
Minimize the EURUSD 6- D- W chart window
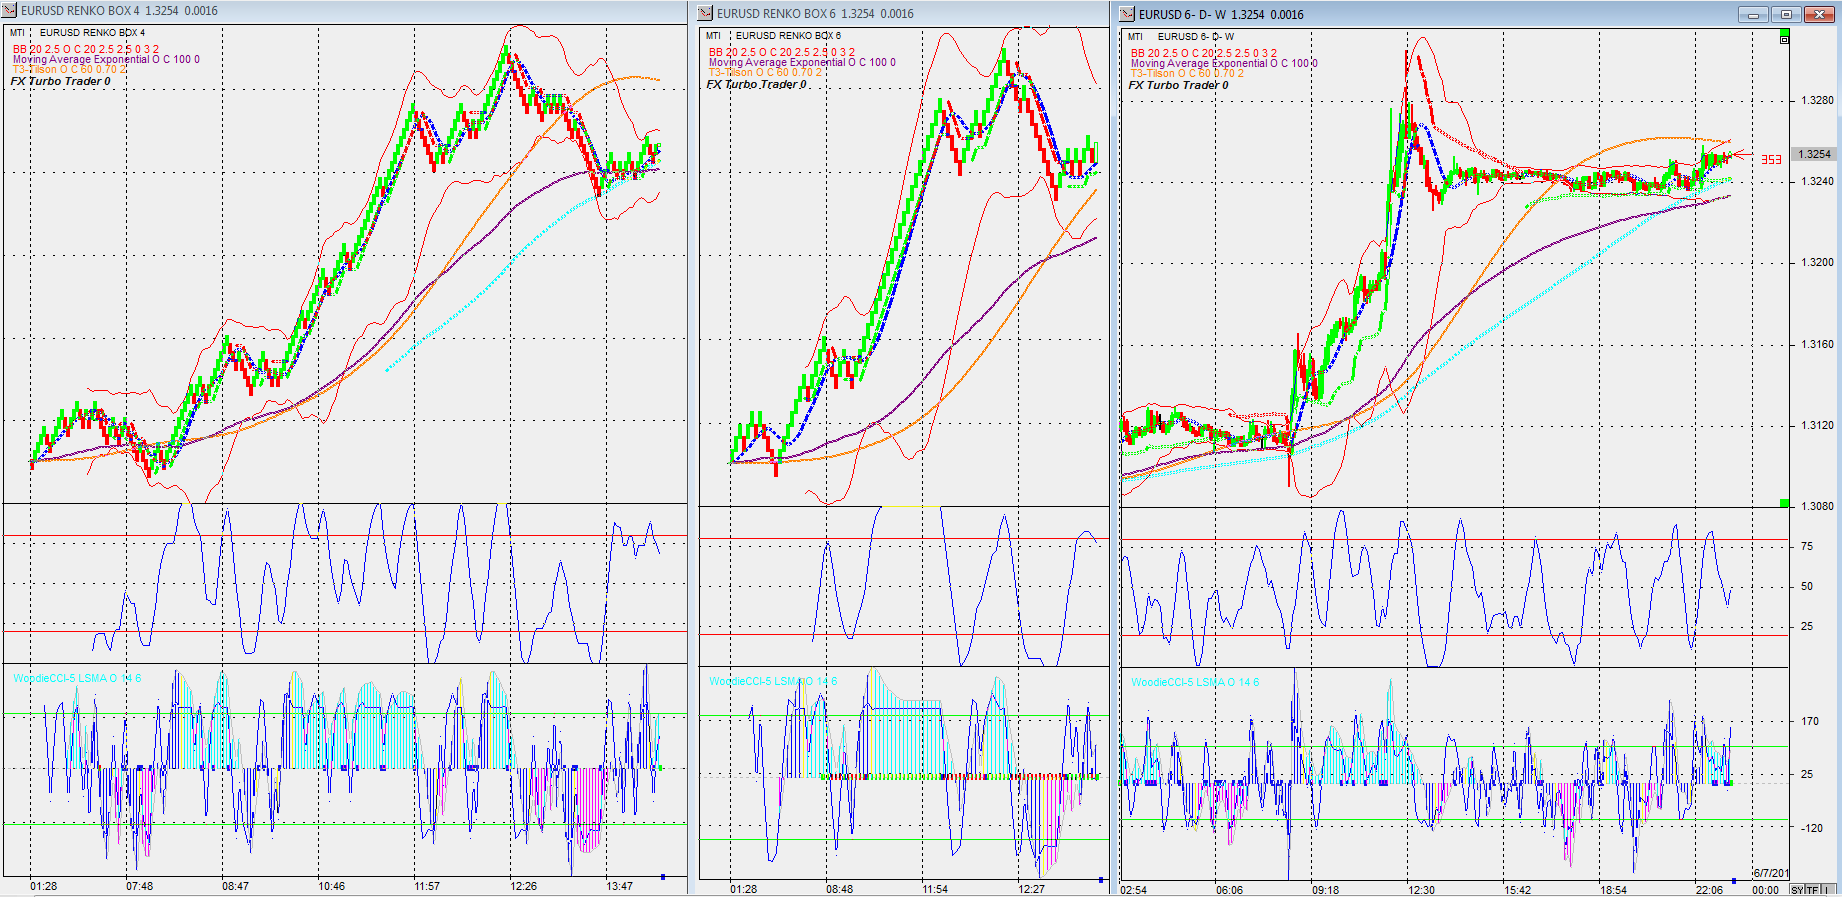1753,14
